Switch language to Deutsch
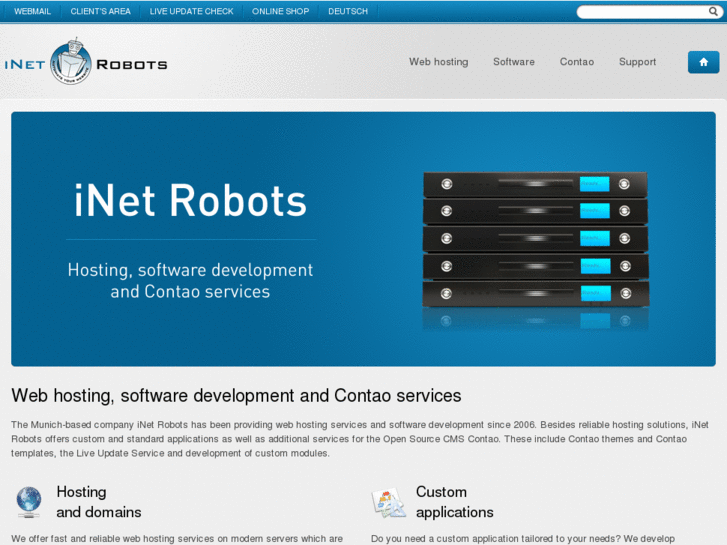Image resolution: width=727 pixels, height=545 pixels. coord(348,12)
